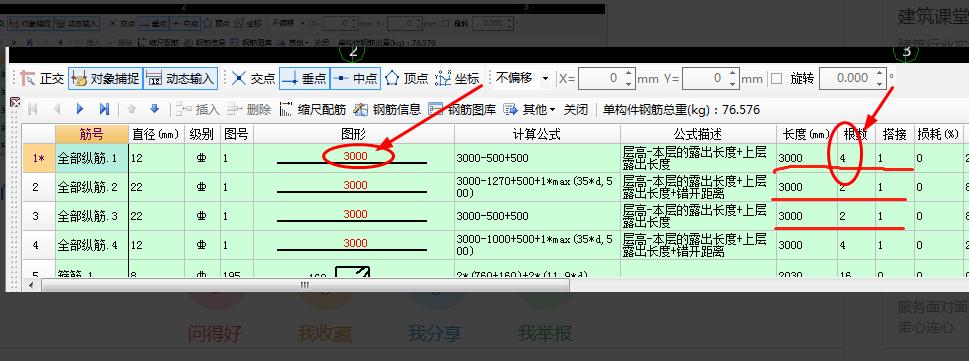Click the 旋转 angle input field

(x=847, y=79)
